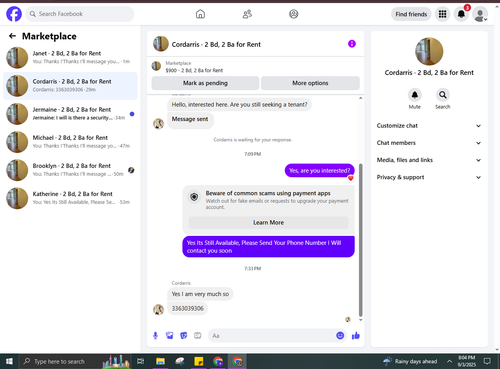Open File Explorer from the taskbar
The height and width of the screenshot is (369, 500).
160,361
